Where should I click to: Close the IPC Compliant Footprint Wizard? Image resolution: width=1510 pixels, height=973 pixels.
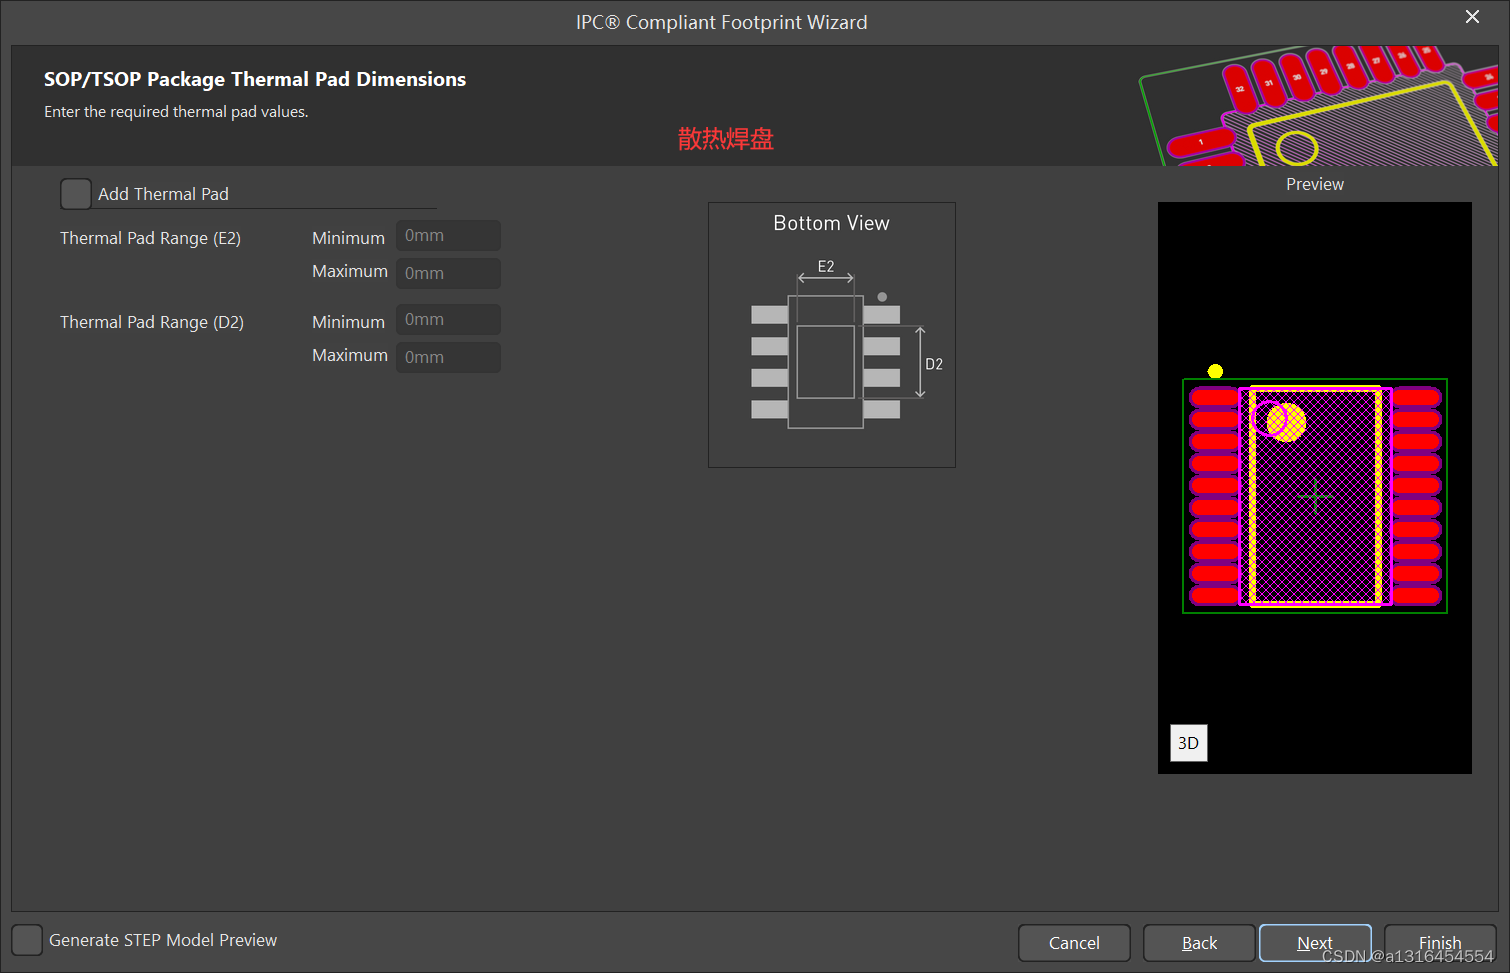pos(1472,17)
